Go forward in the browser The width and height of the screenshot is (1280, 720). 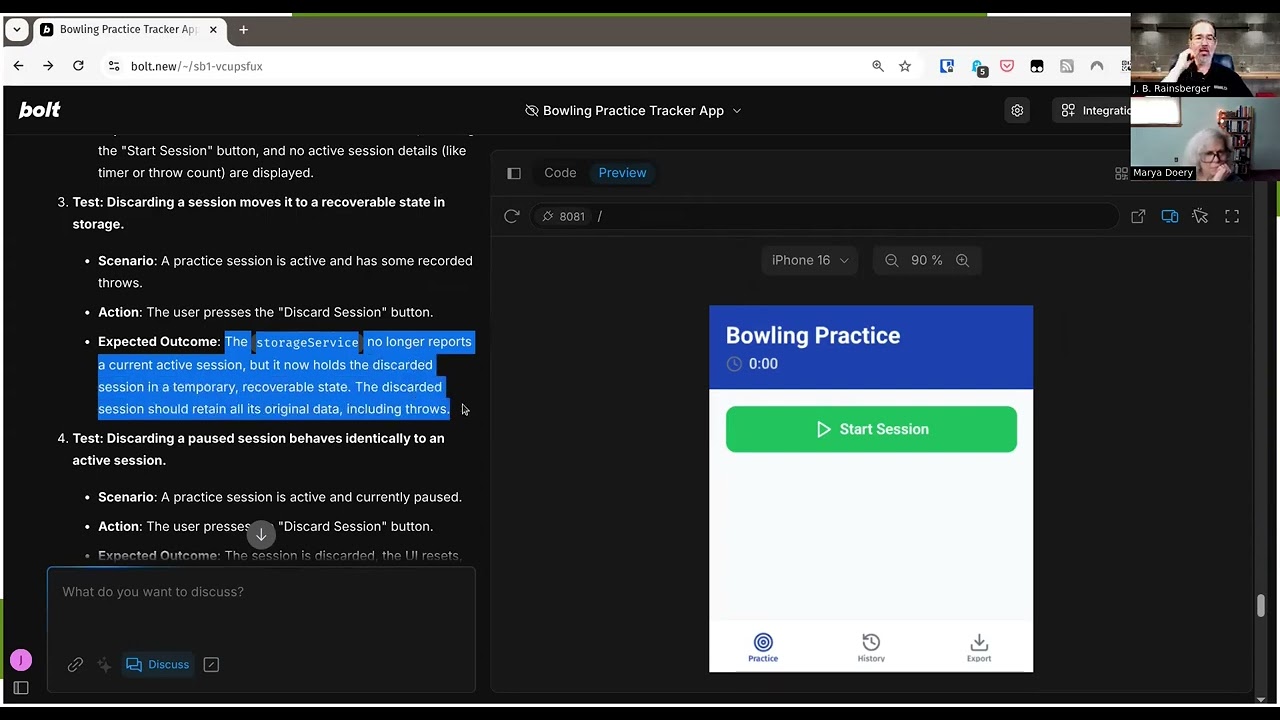coord(48,66)
